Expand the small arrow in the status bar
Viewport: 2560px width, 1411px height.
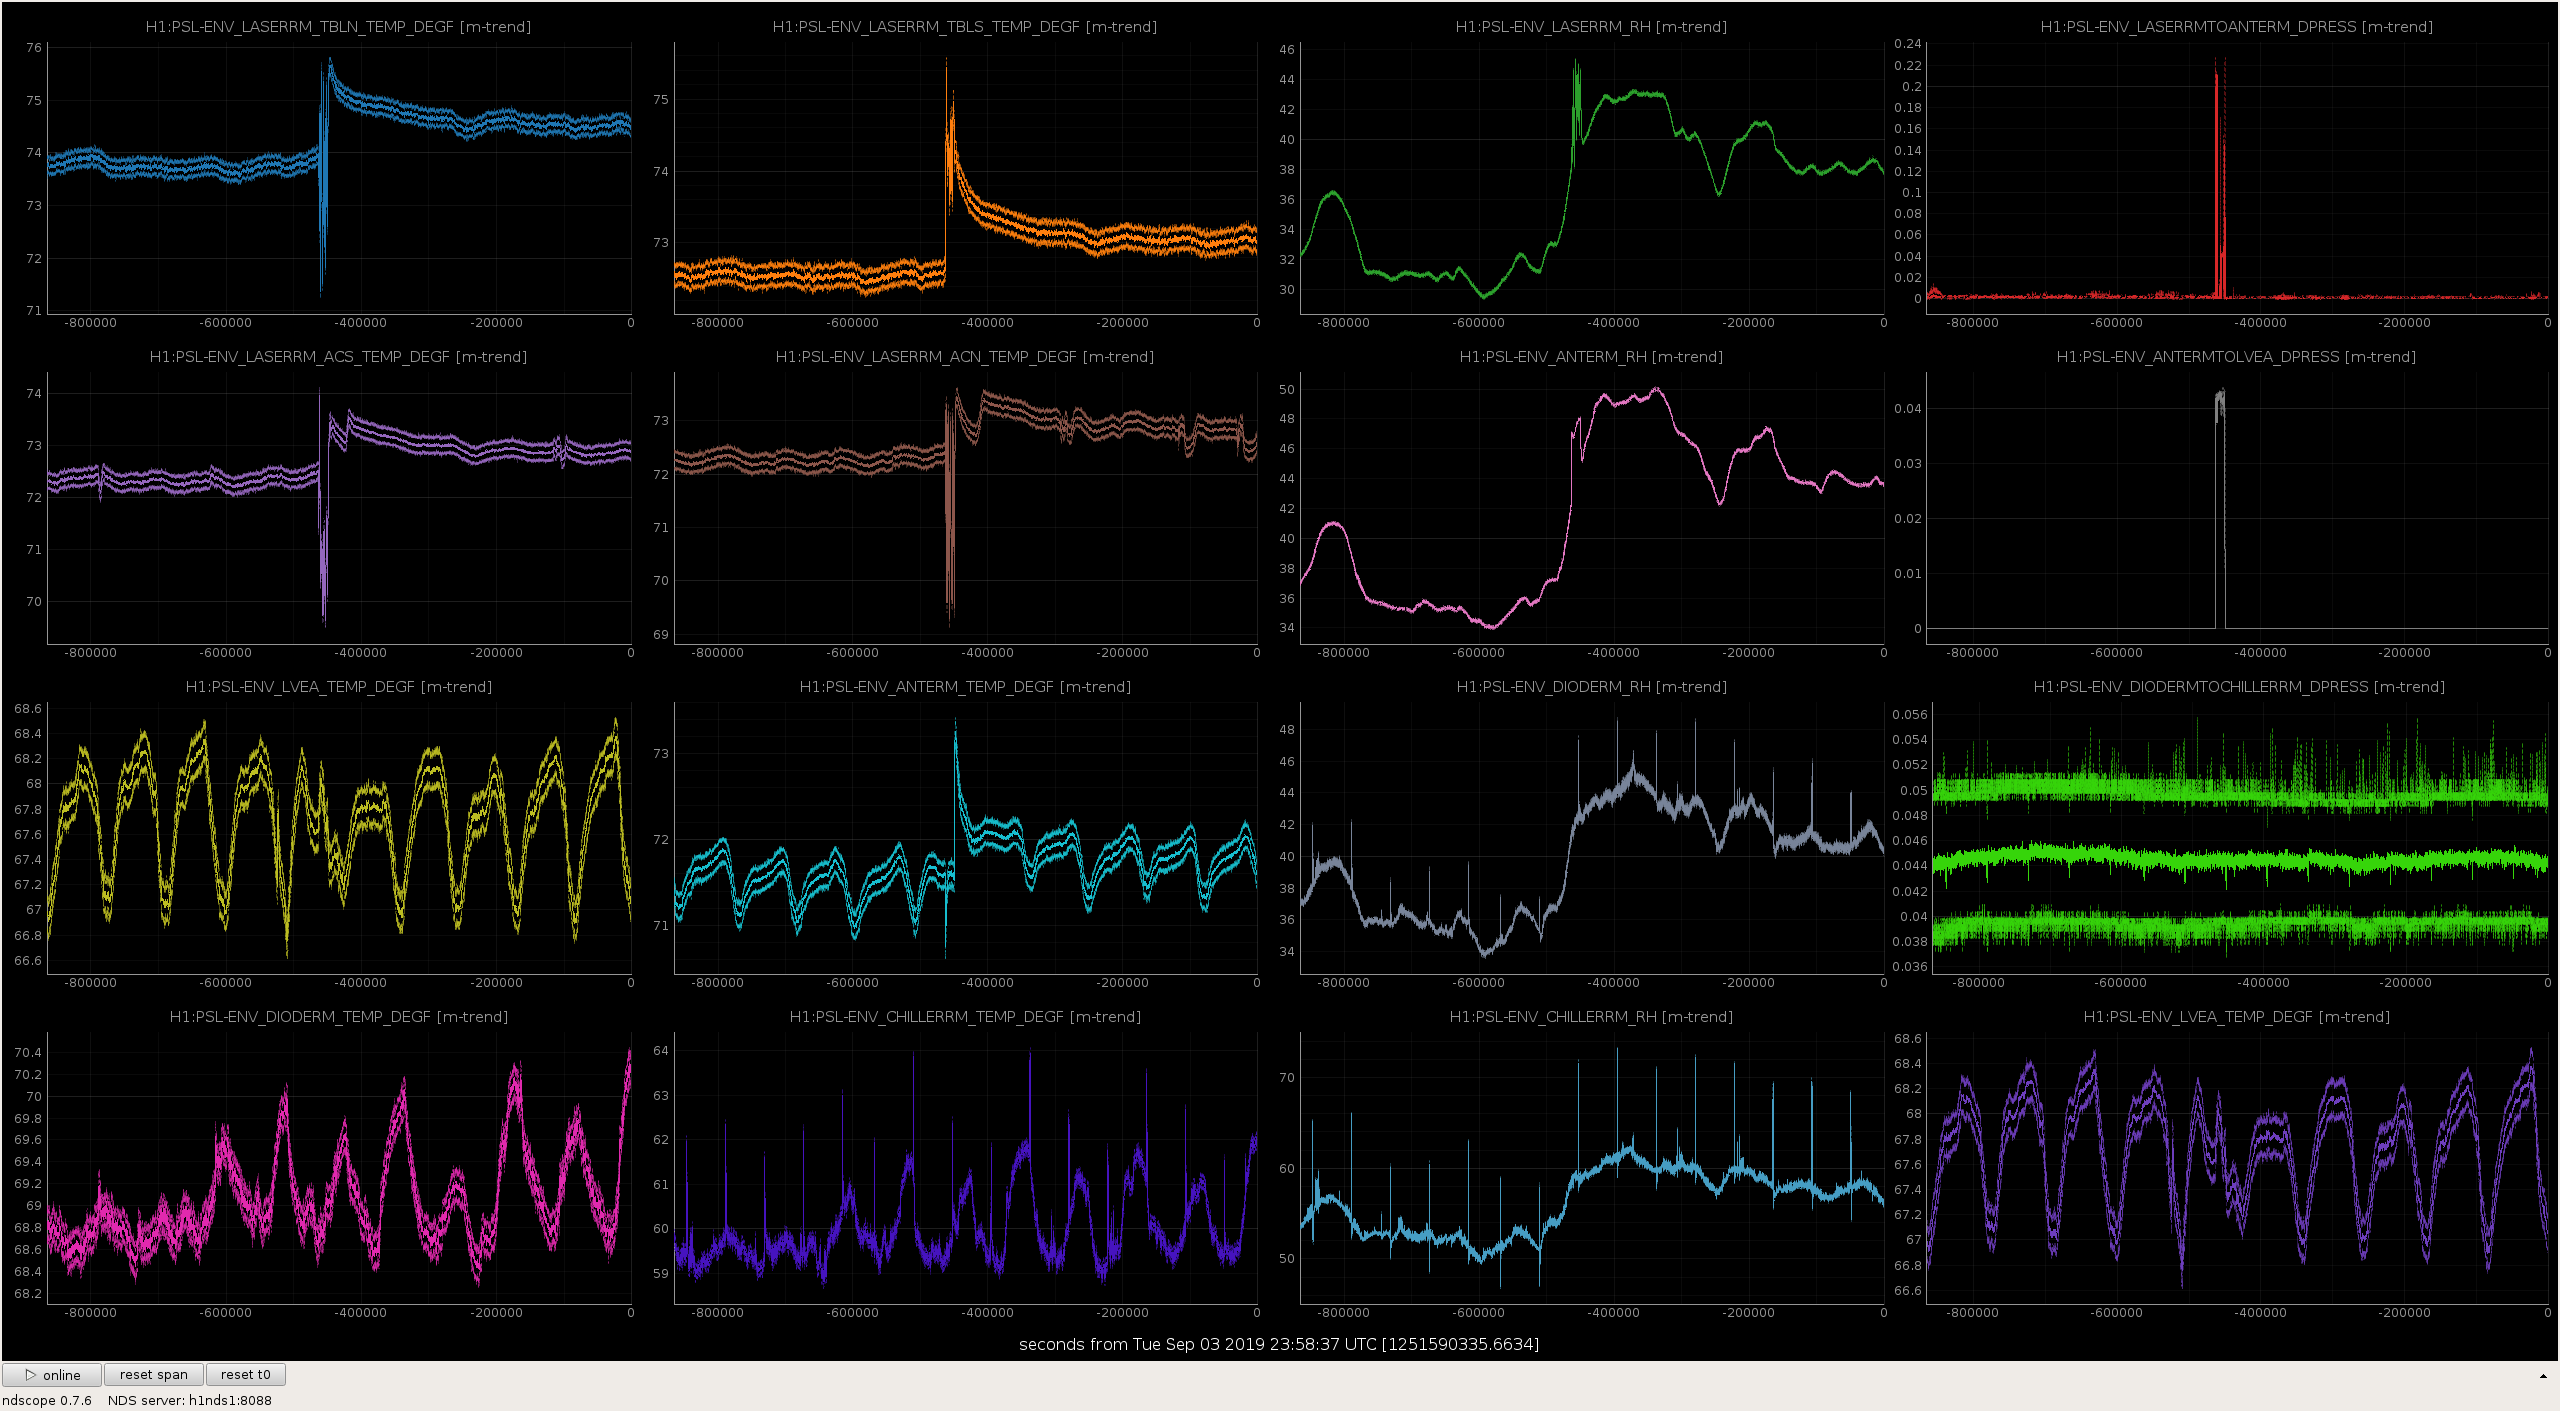tap(2543, 1377)
